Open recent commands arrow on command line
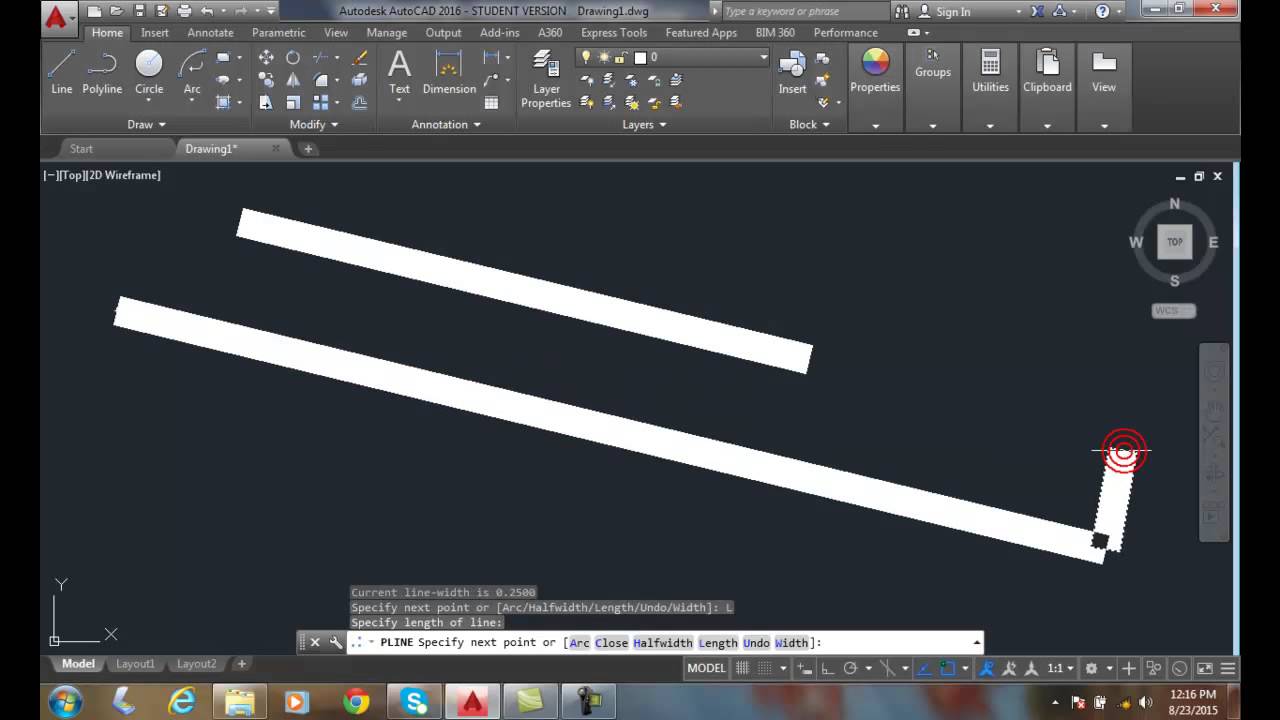Image resolution: width=1280 pixels, height=720 pixels. coord(976,642)
